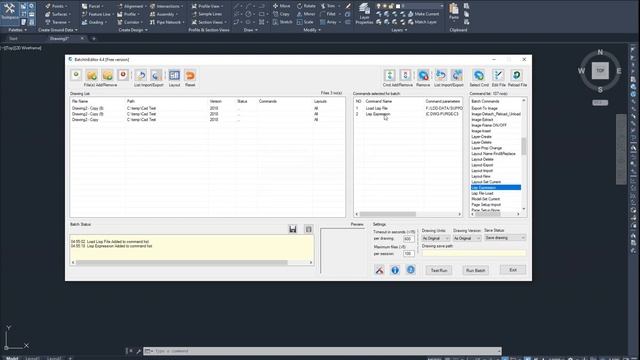
Task: Switch to the Drawing7 document tab
Action: 59,38
